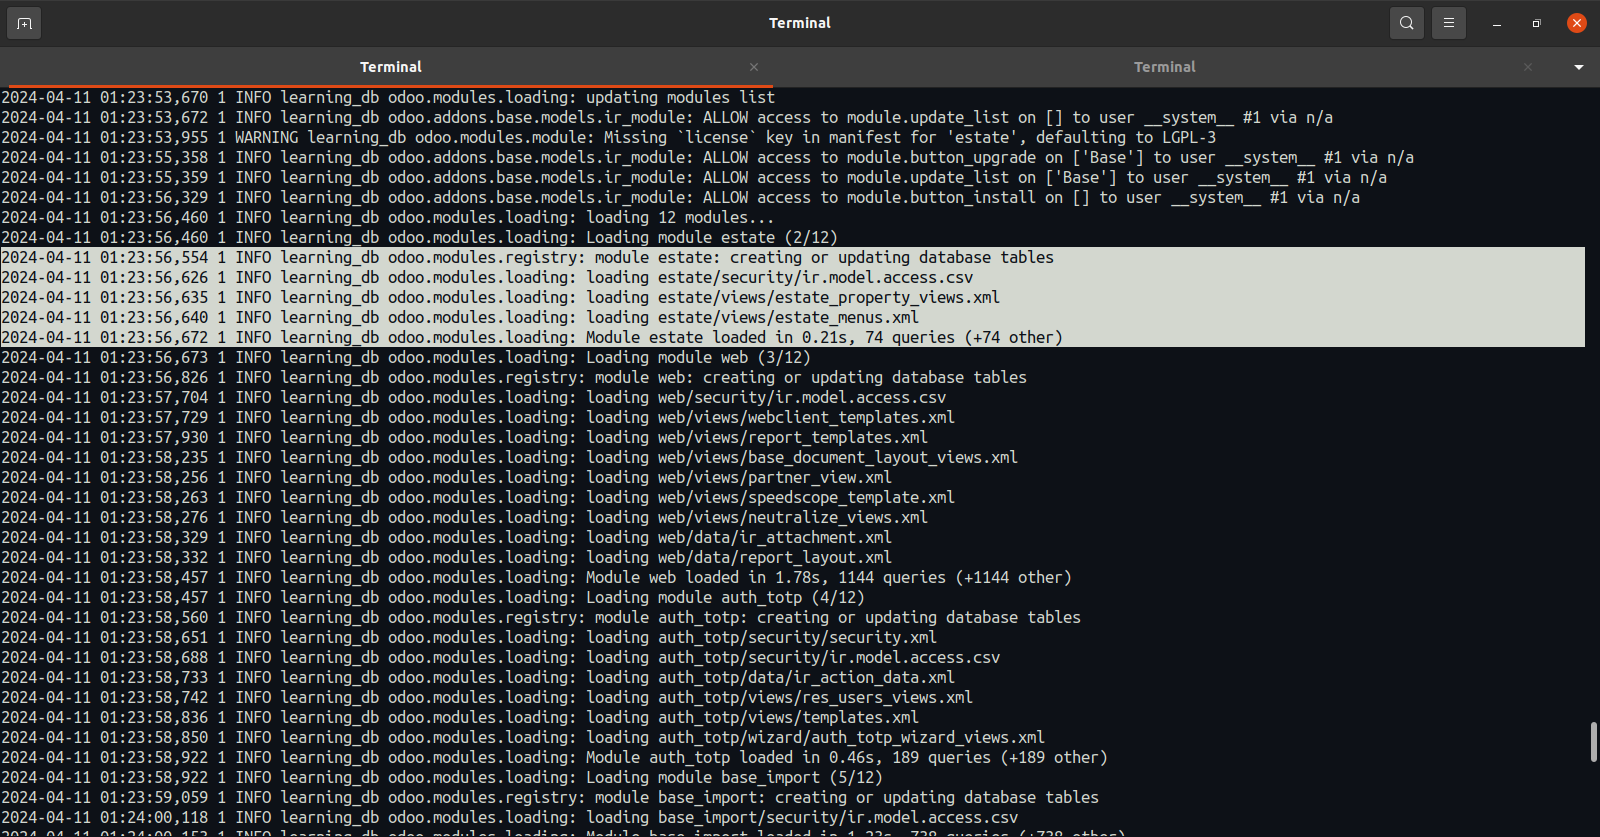Click line loading web/views/report_templates.xml
1600x837 pixels.
tap(465, 437)
